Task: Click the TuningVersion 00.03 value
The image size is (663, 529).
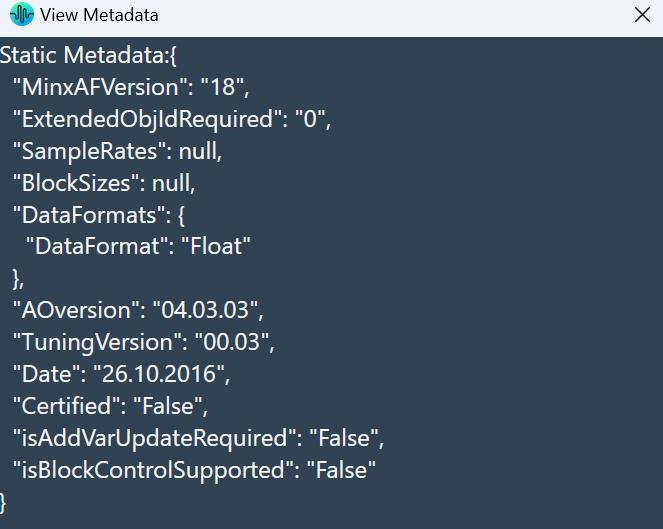Action: [x=234, y=342]
